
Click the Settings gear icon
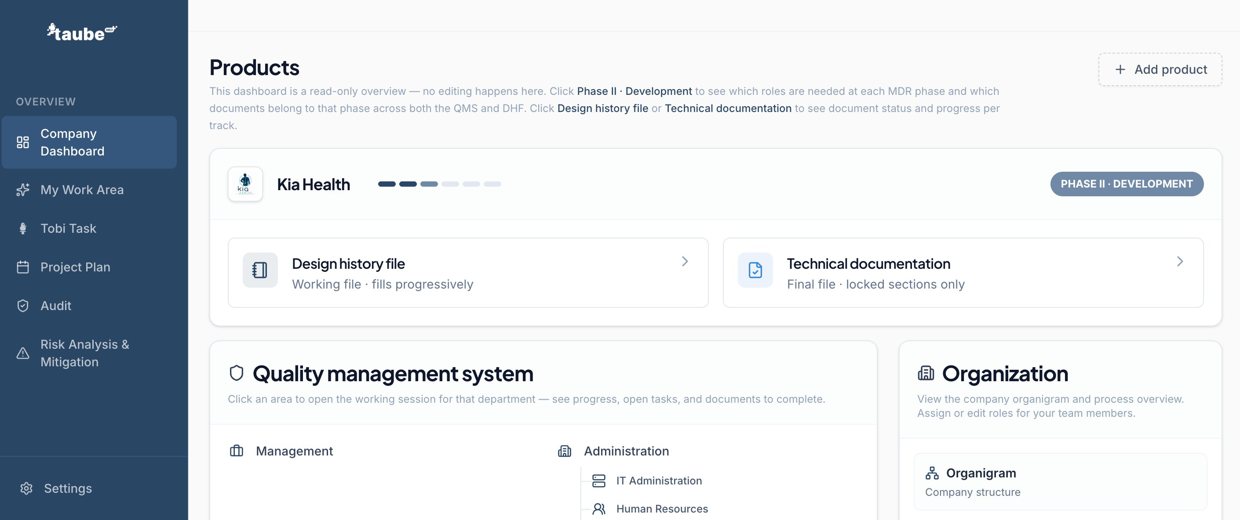[27, 489]
